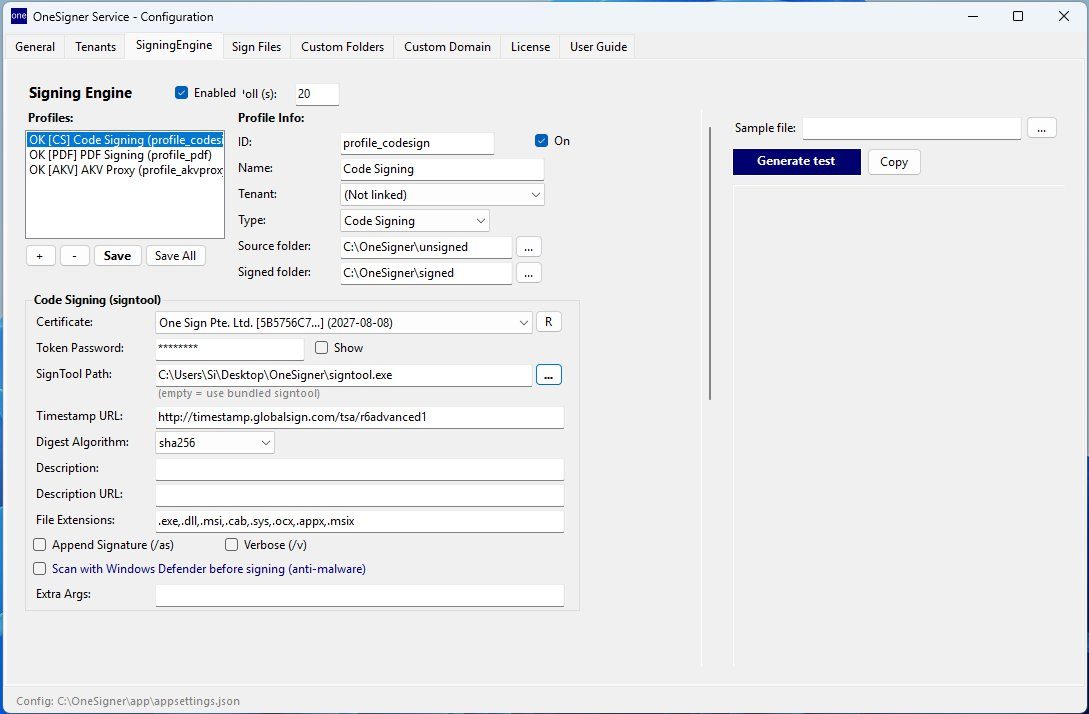Open the General tab

click(x=35, y=47)
